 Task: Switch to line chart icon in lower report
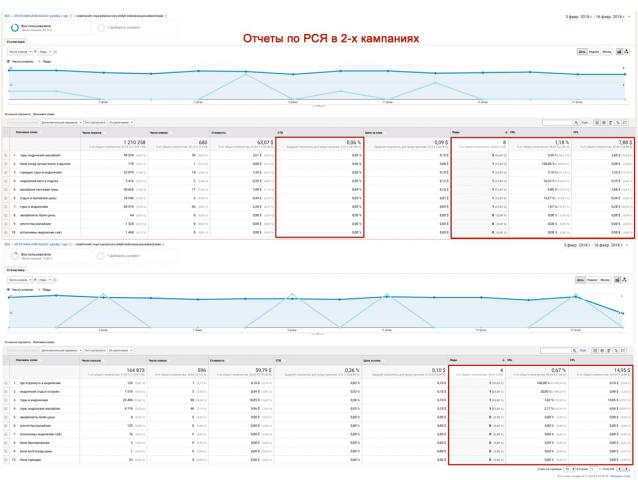click(x=618, y=280)
